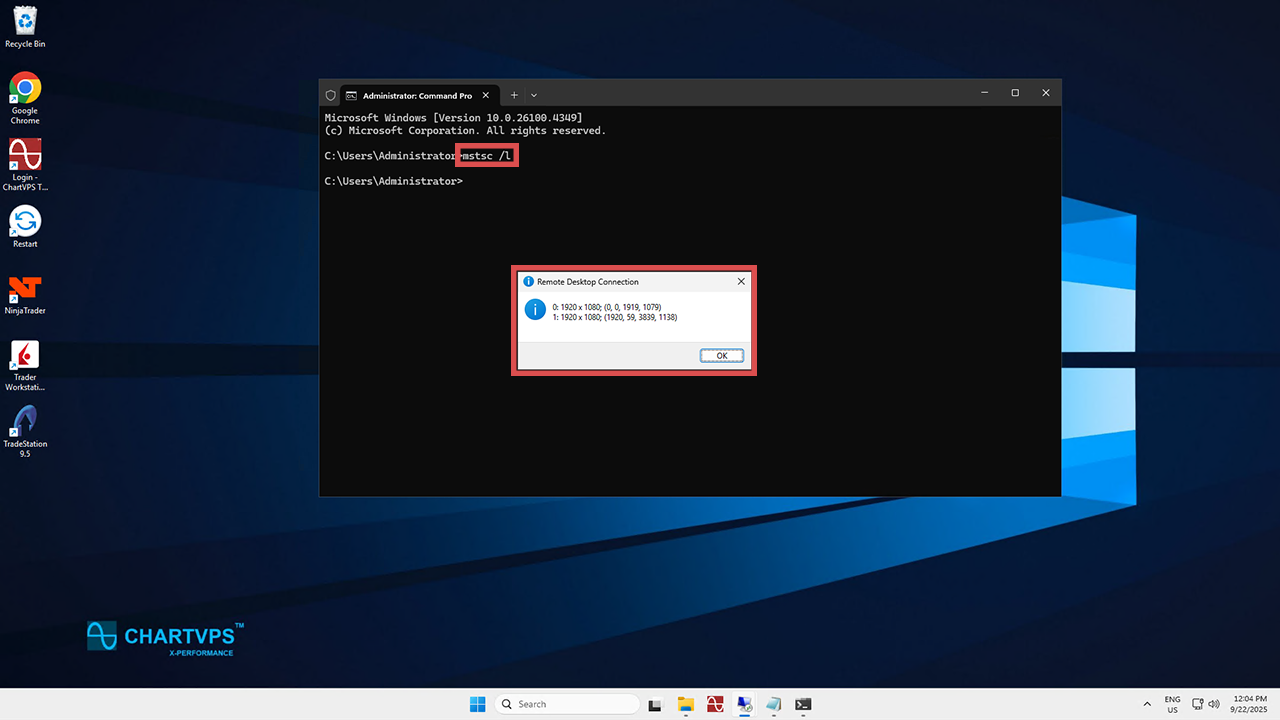
Task: Launch Trader Workstation from the desktop
Action: [x=25, y=362]
